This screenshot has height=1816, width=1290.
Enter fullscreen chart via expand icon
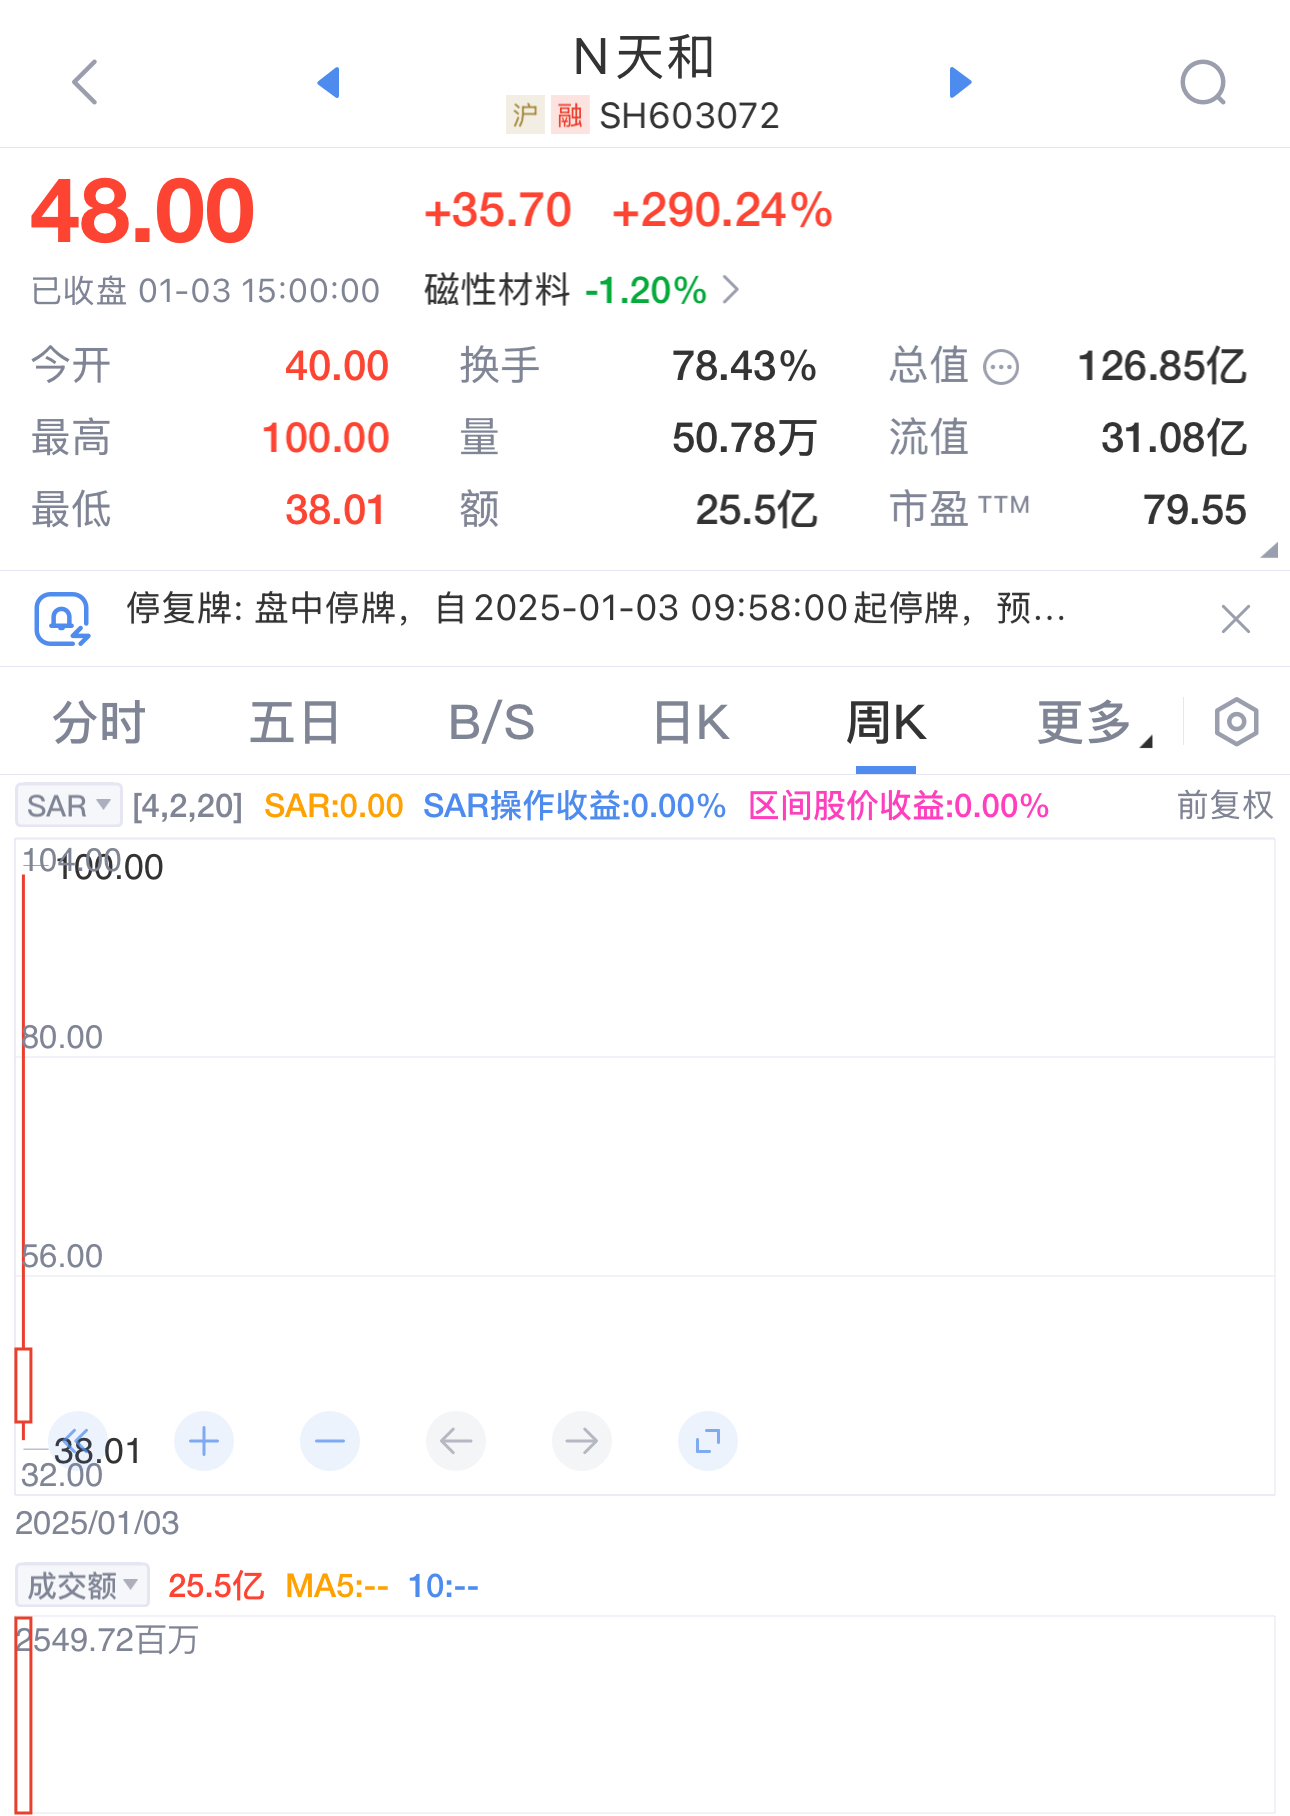pyautogui.click(x=708, y=1441)
